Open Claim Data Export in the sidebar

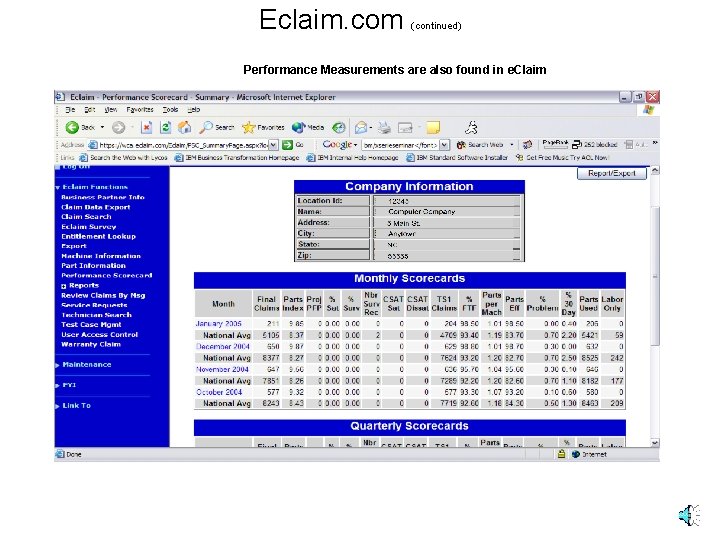(96, 207)
